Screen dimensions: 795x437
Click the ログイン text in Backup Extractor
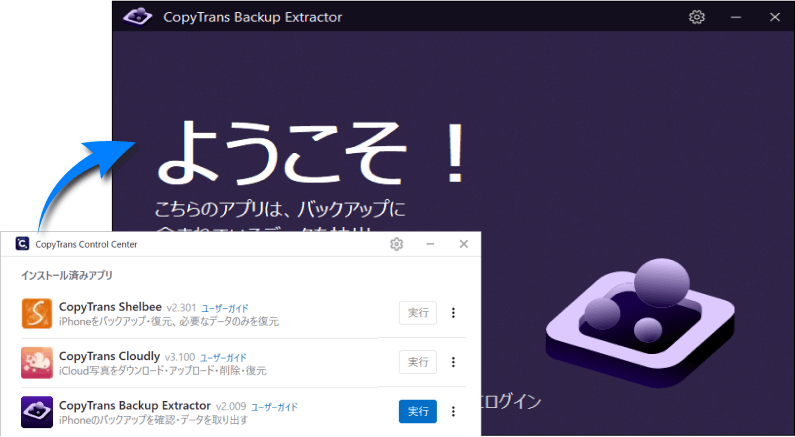point(512,402)
